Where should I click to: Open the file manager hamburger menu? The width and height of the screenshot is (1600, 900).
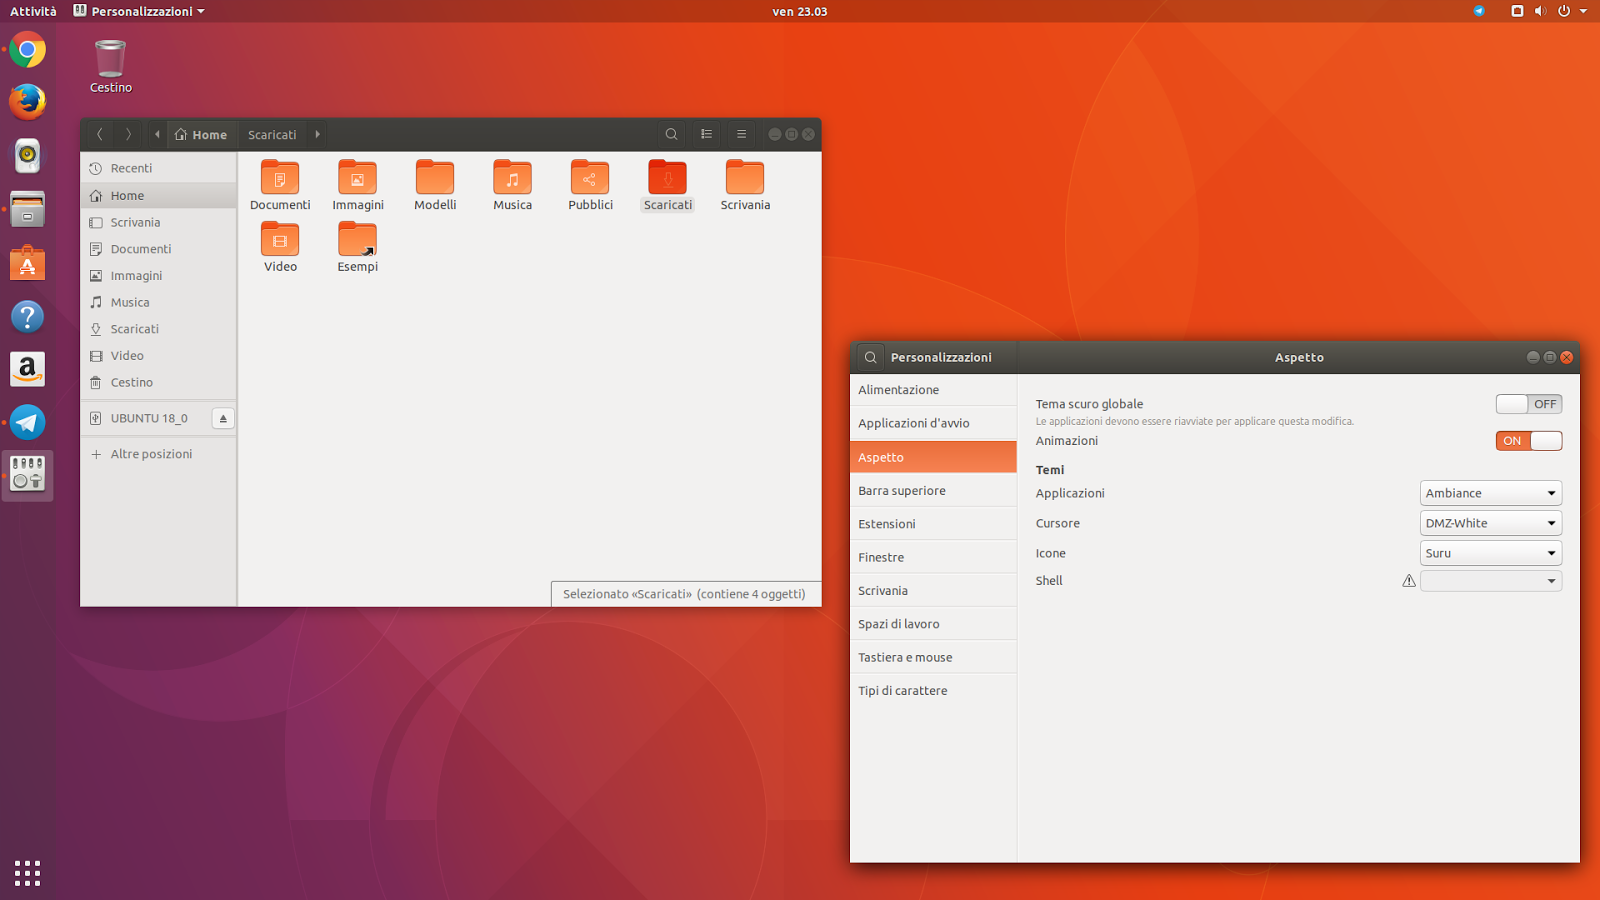741,134
